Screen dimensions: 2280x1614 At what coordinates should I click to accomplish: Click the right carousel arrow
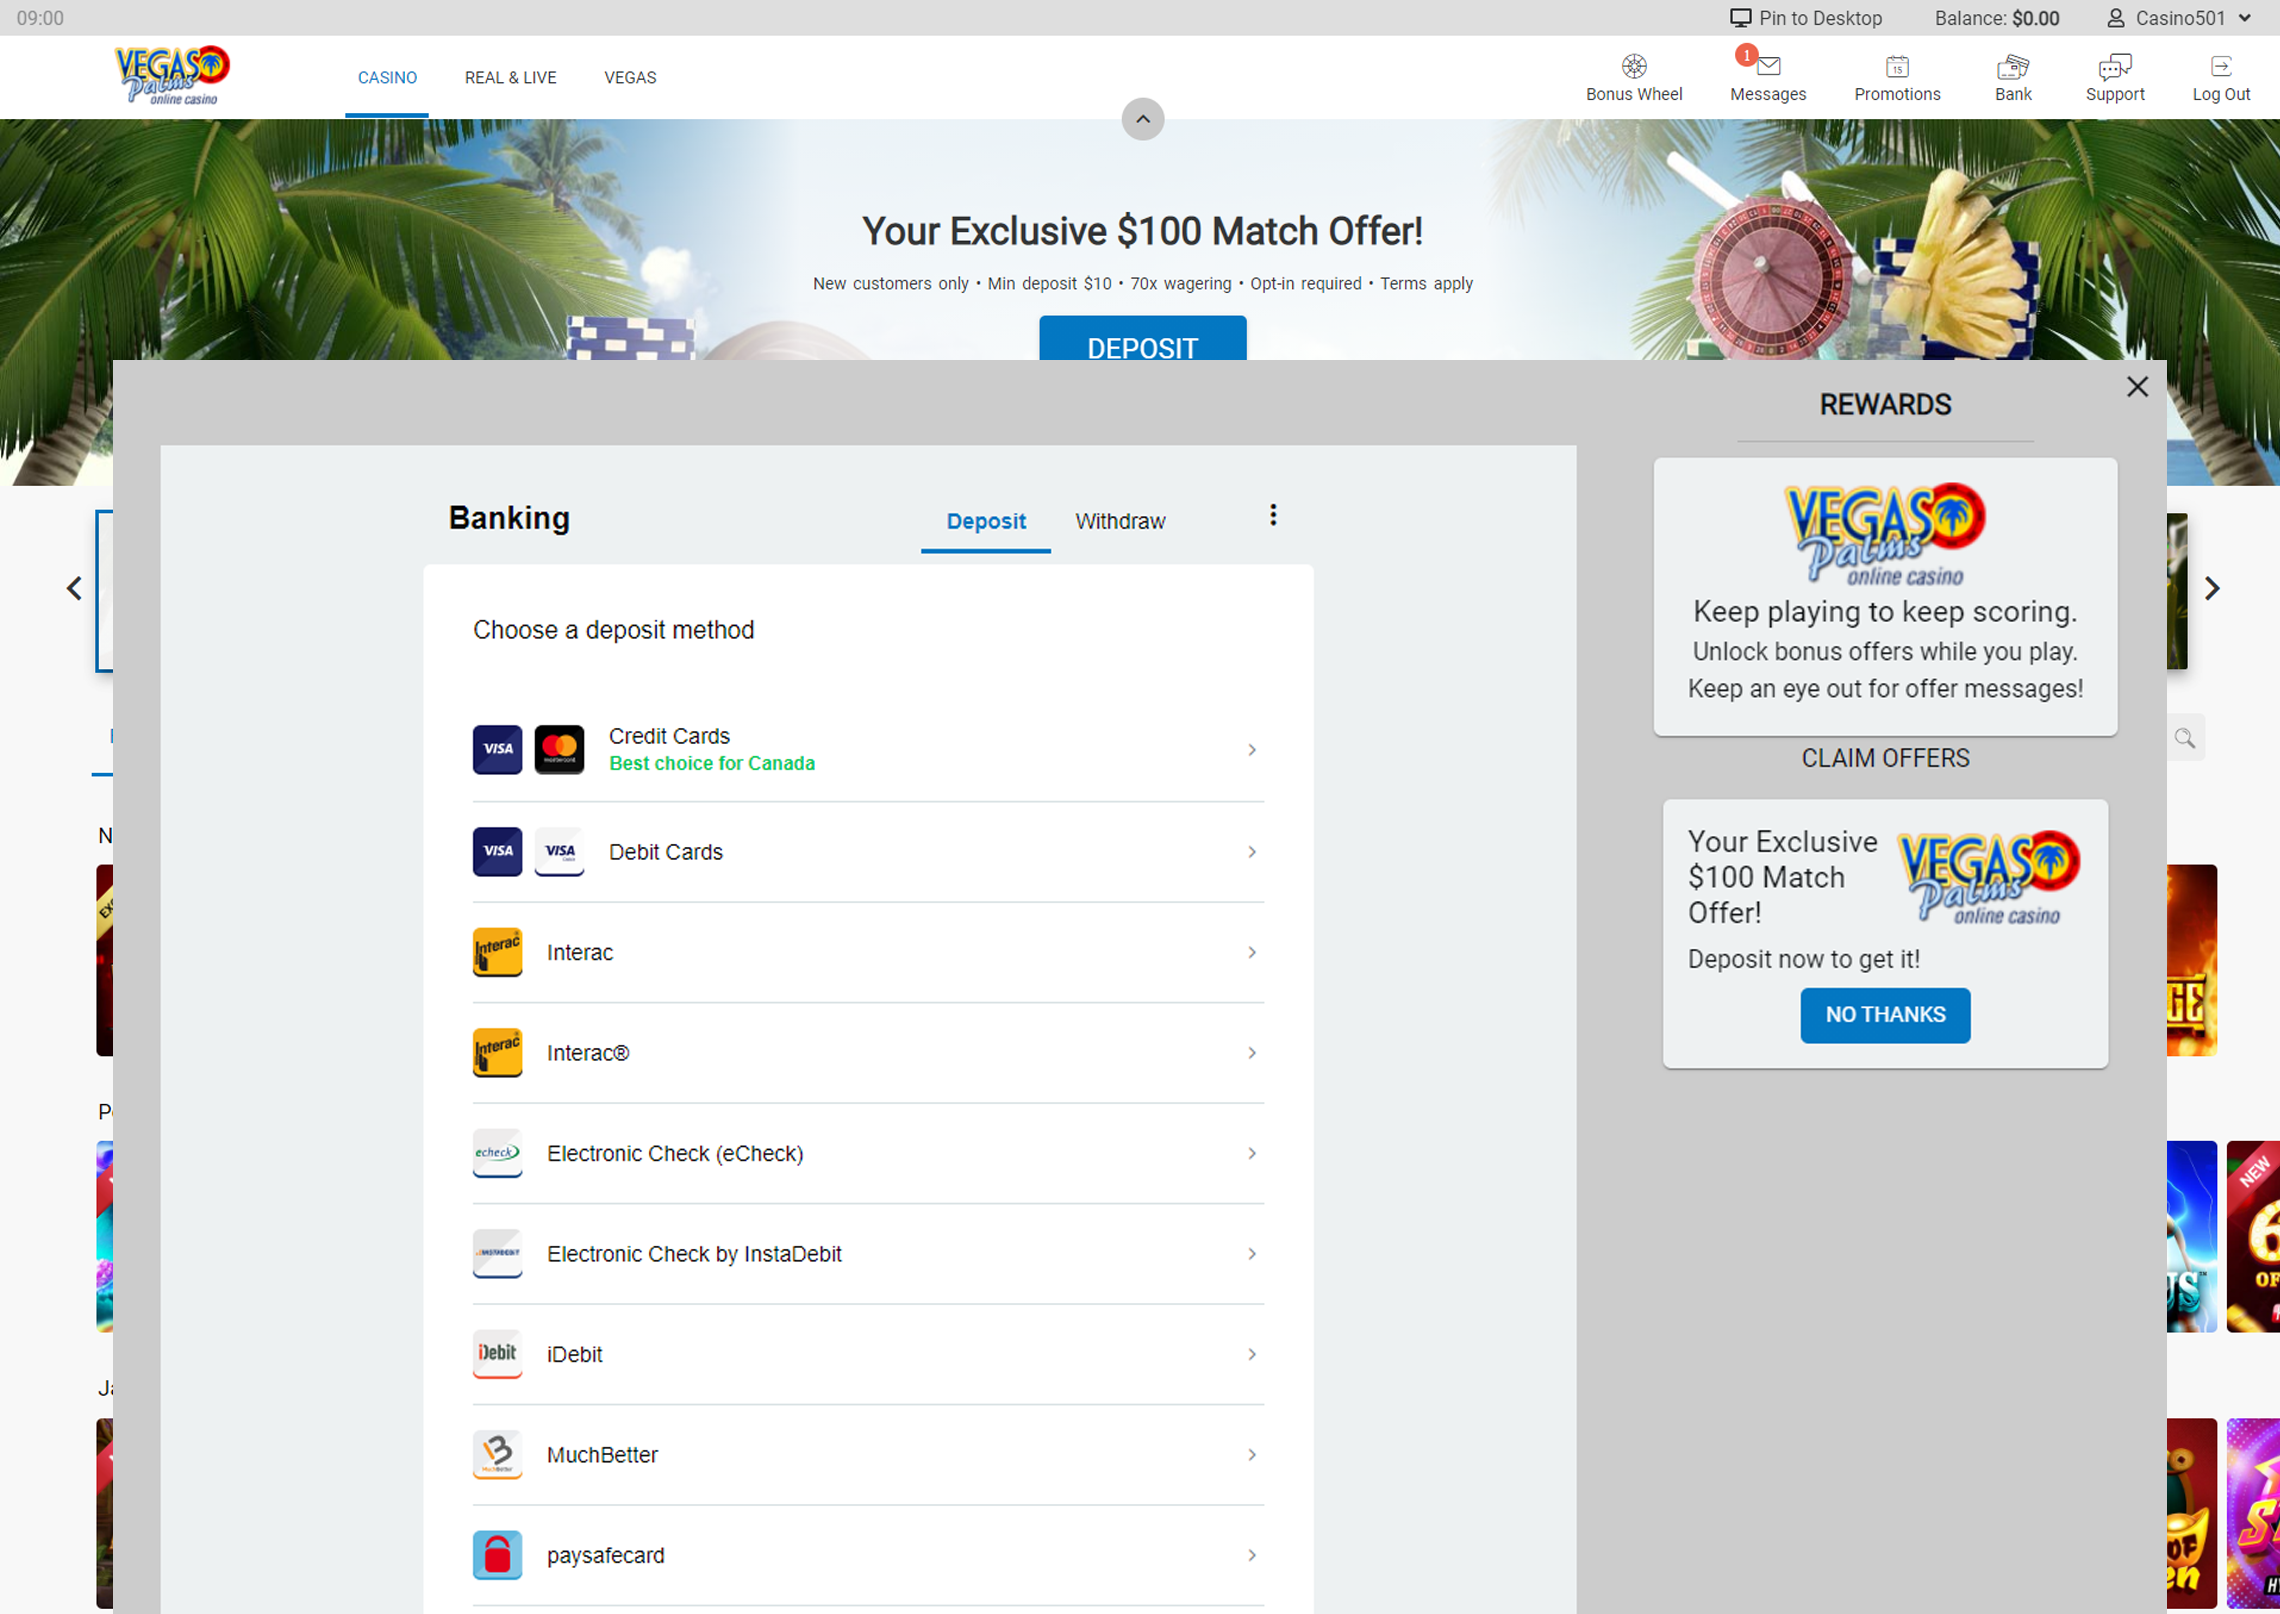click(2211, 589)
